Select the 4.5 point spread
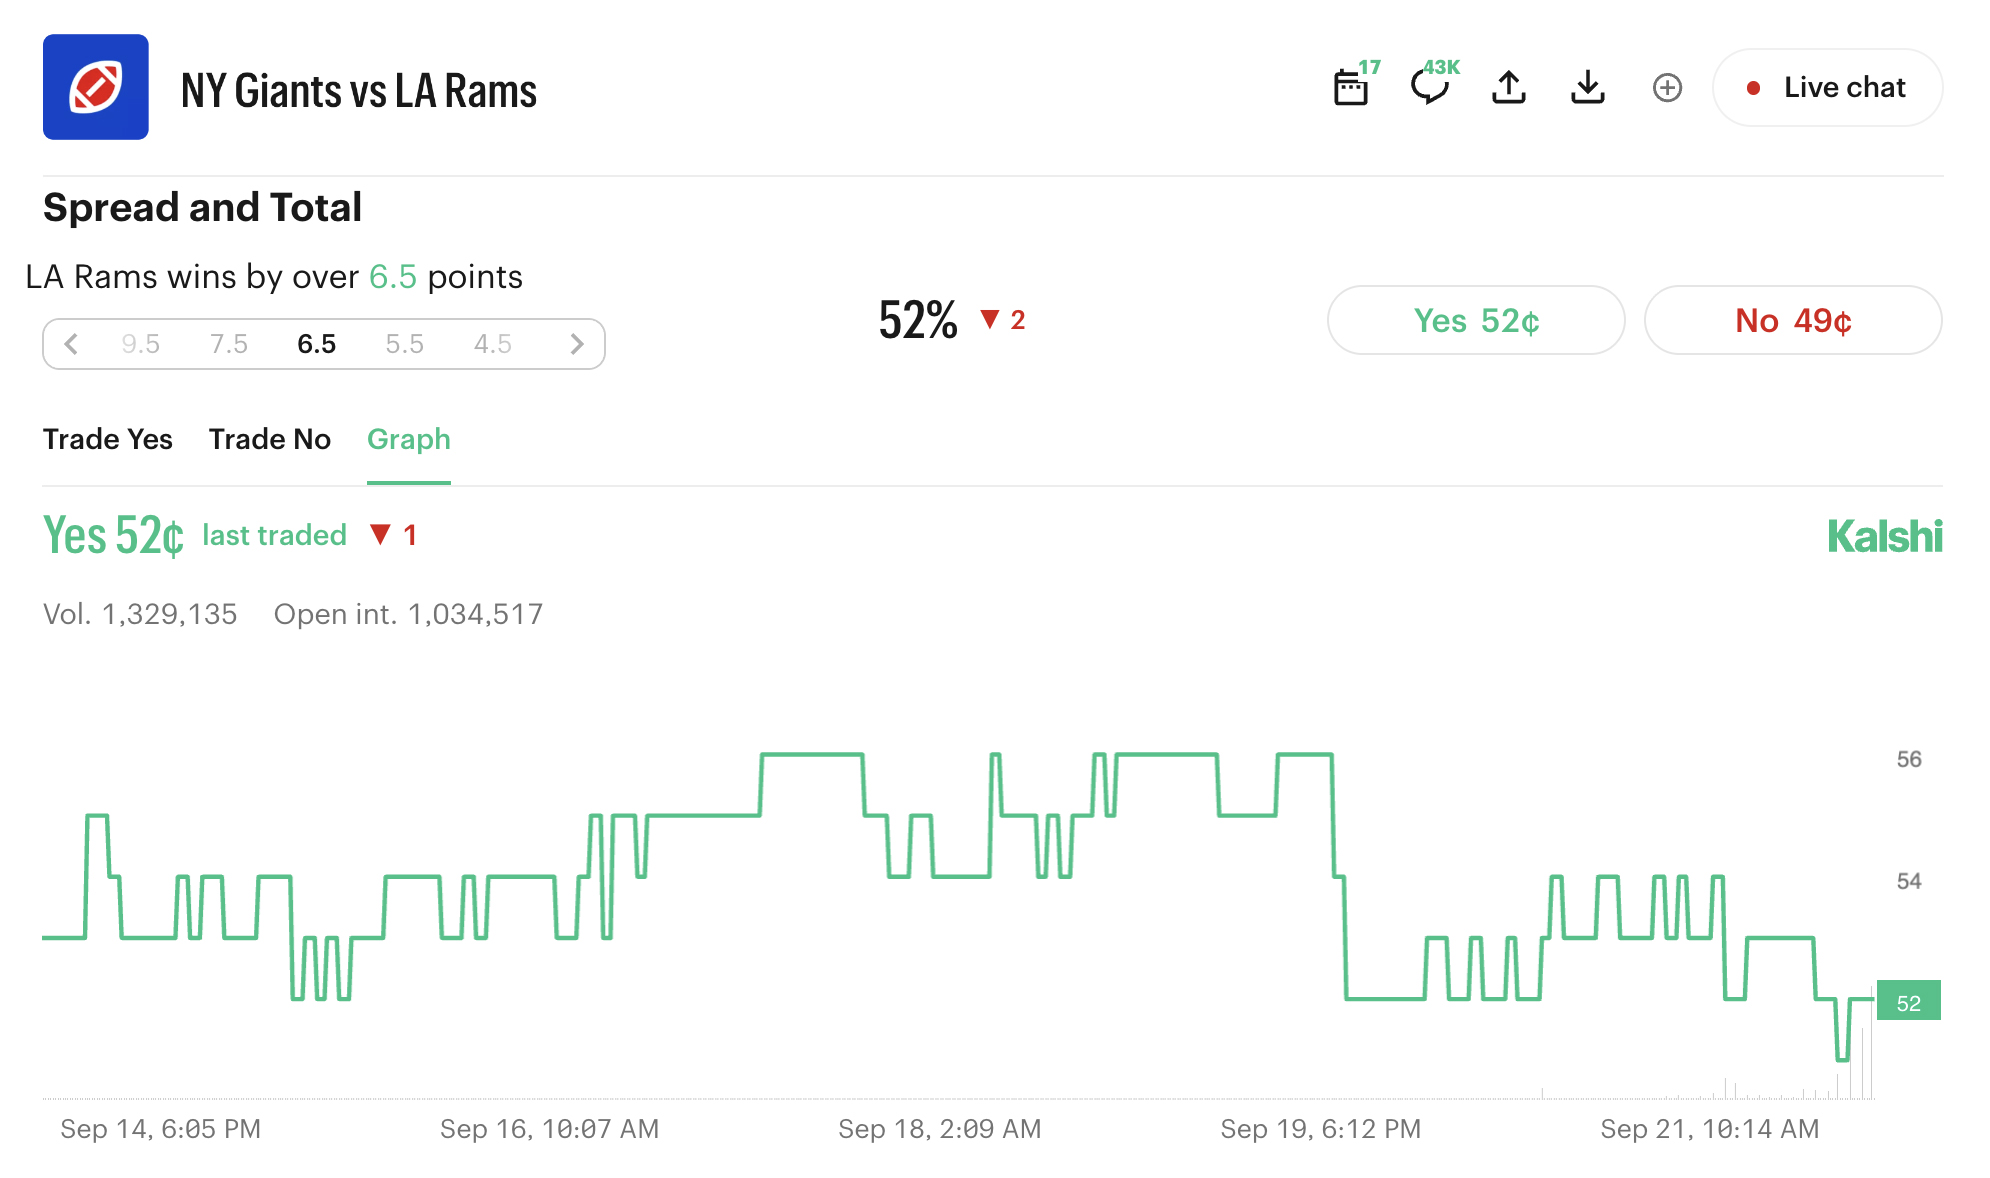This screenshot has height=1178, width=1990. pos(493,344)
